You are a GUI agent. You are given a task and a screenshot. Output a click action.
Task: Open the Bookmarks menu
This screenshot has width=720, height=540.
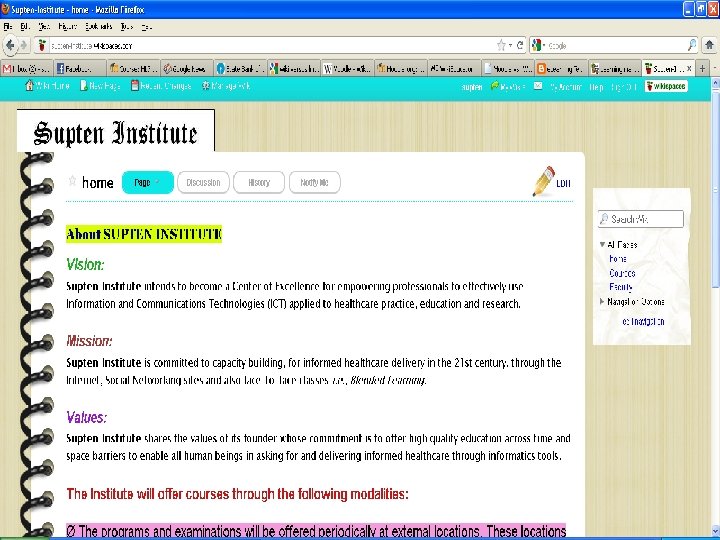click(99, 27)
